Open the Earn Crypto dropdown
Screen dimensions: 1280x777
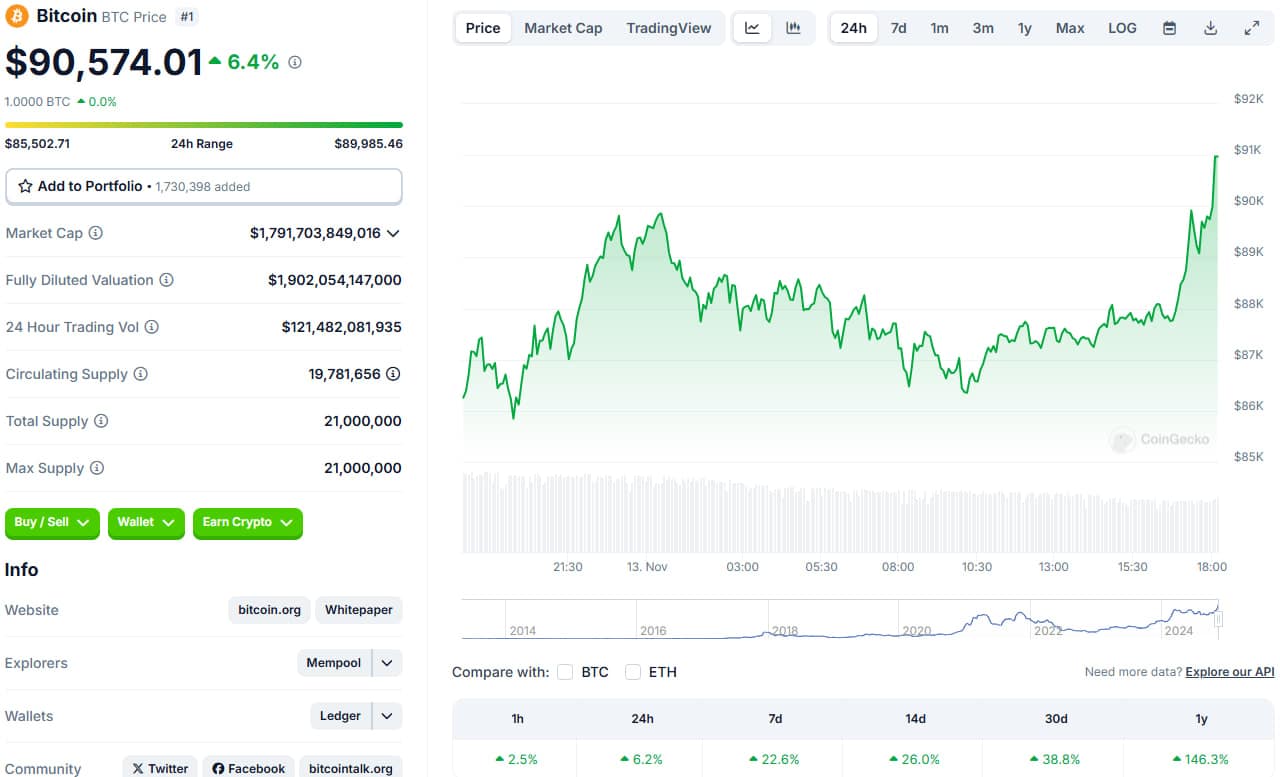(x=247, y=522)
